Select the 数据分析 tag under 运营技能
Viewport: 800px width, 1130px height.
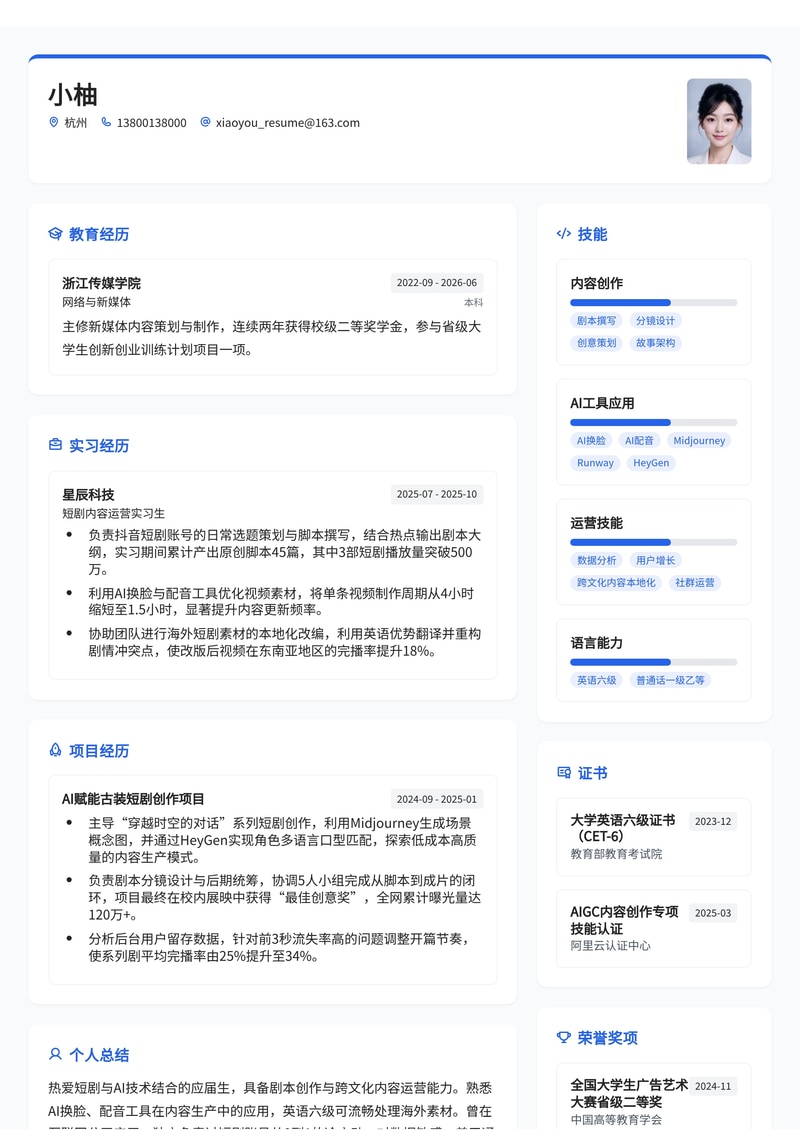click(595, 560)
